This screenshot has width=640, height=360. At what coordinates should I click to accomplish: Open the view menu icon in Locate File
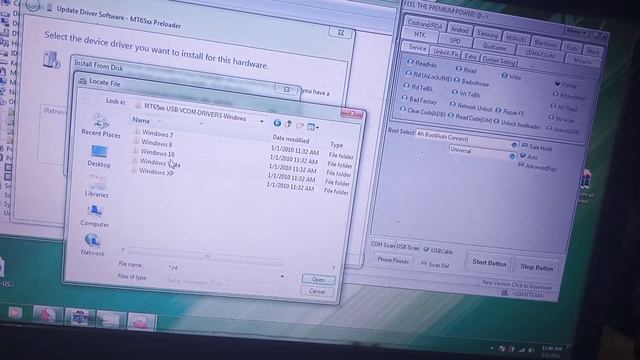(313, 127)
